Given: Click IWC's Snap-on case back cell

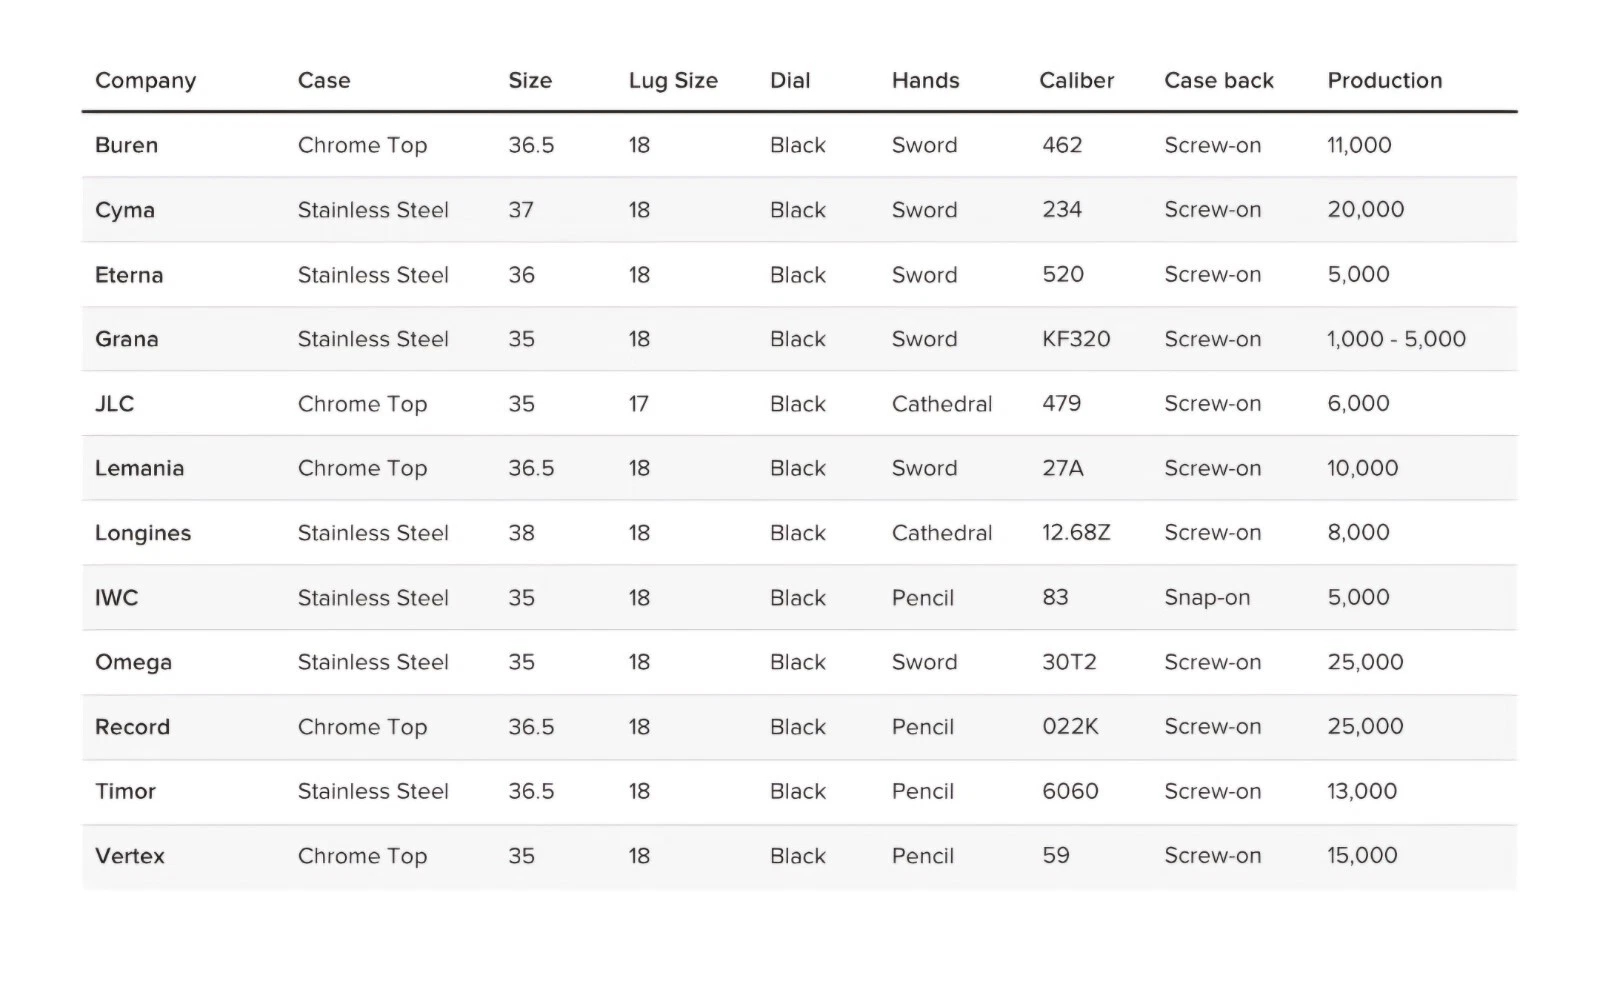Looking at the screenshot, I should click(1207, 598).
